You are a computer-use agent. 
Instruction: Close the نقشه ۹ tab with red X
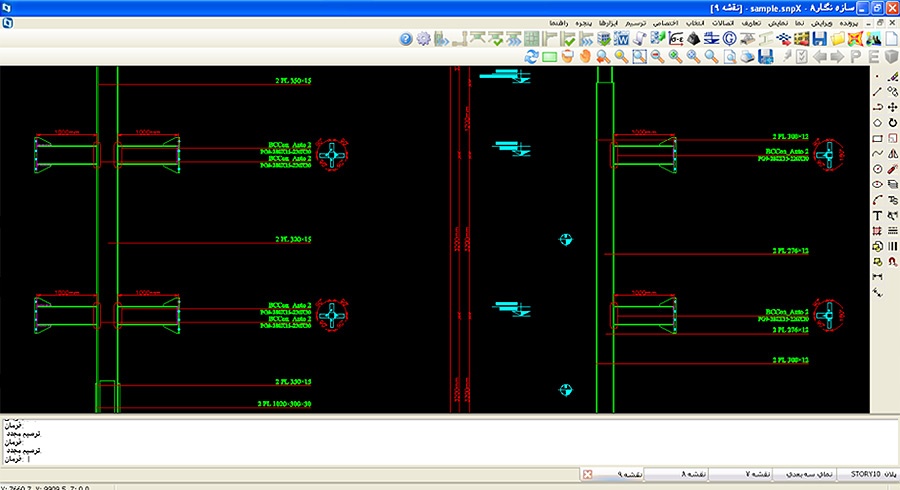[588, 473]
